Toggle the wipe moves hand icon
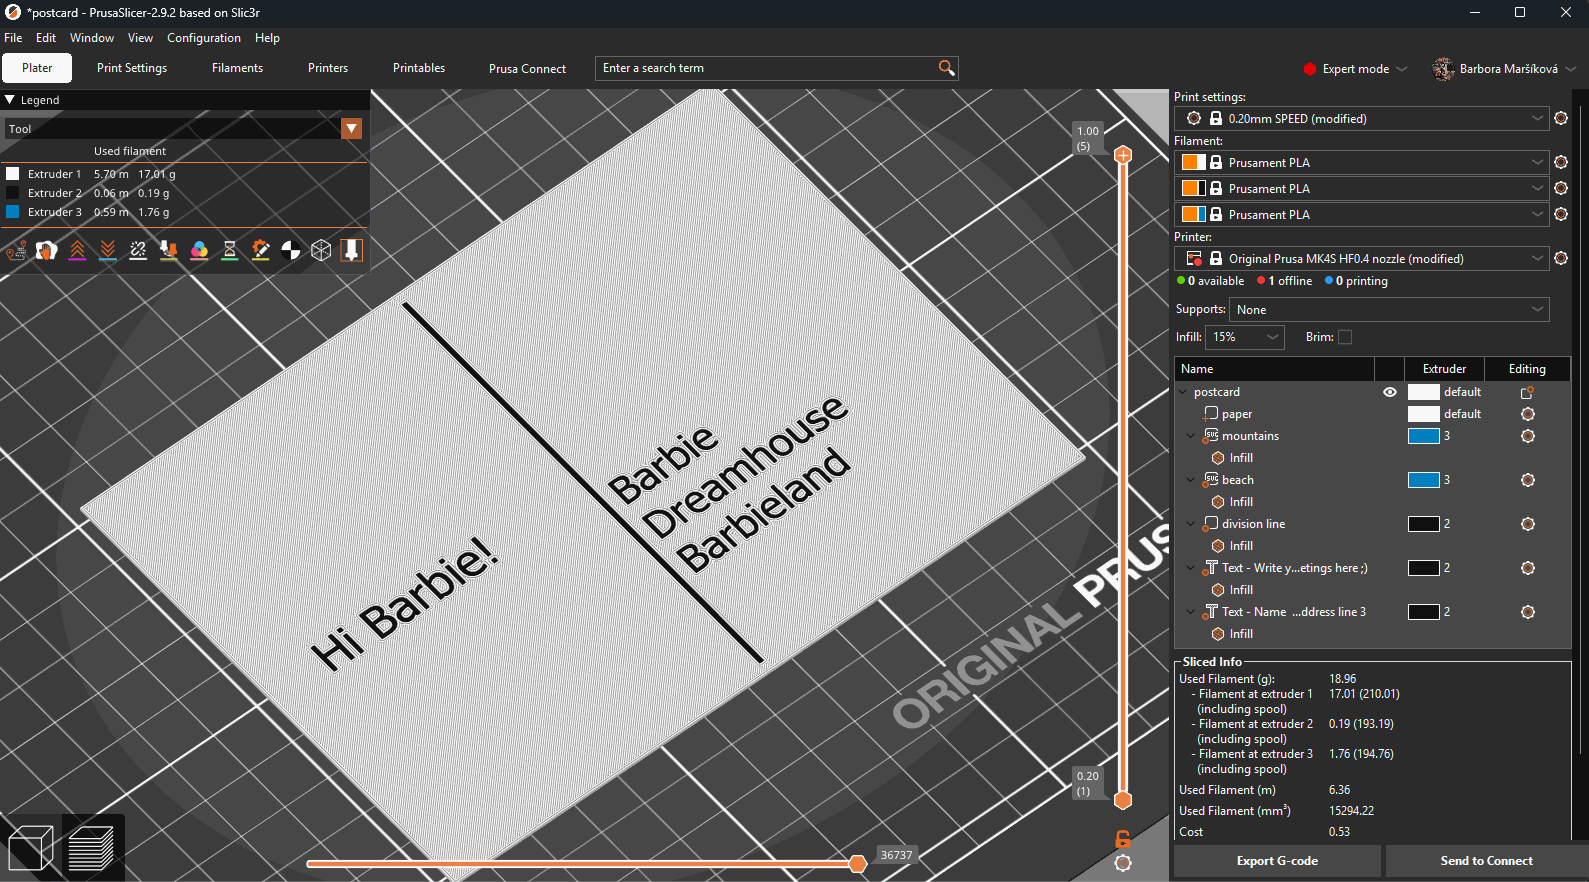The width and height of the screenshot is (1589, 882). [x=47, y=250]
